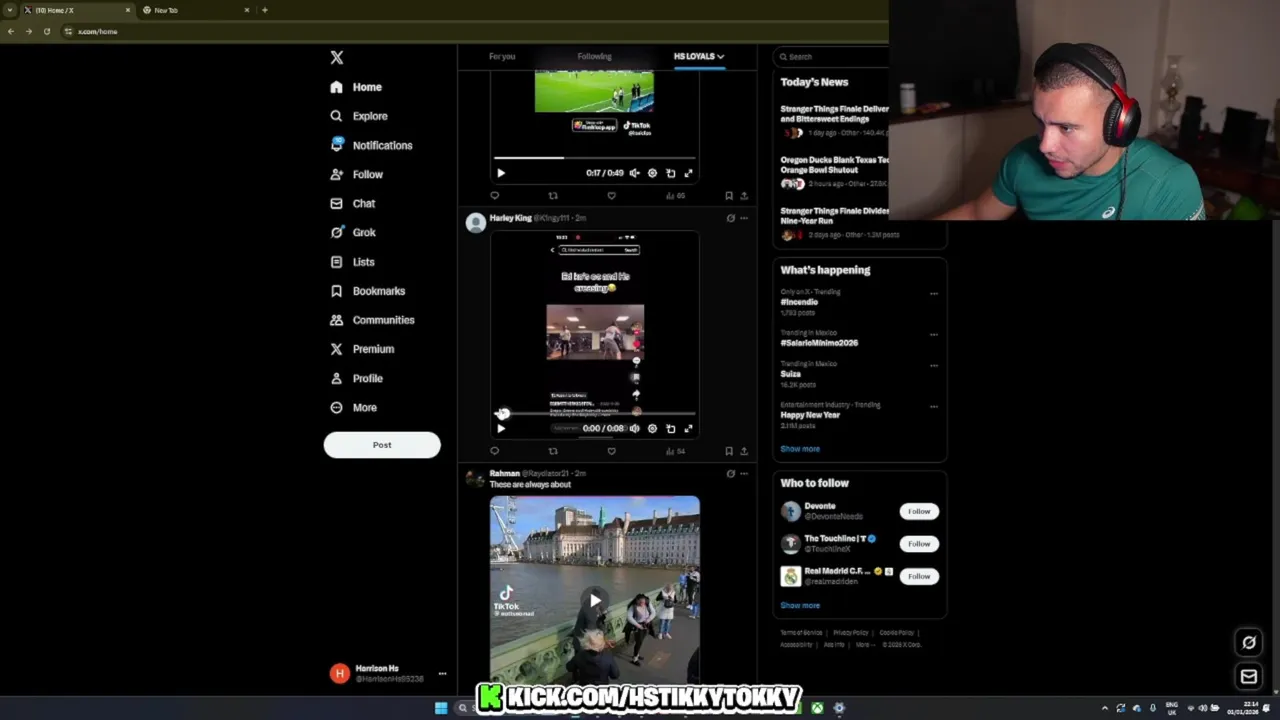
Task: Open the Follow page in sidebar
Action: click(x=356, y=174)
